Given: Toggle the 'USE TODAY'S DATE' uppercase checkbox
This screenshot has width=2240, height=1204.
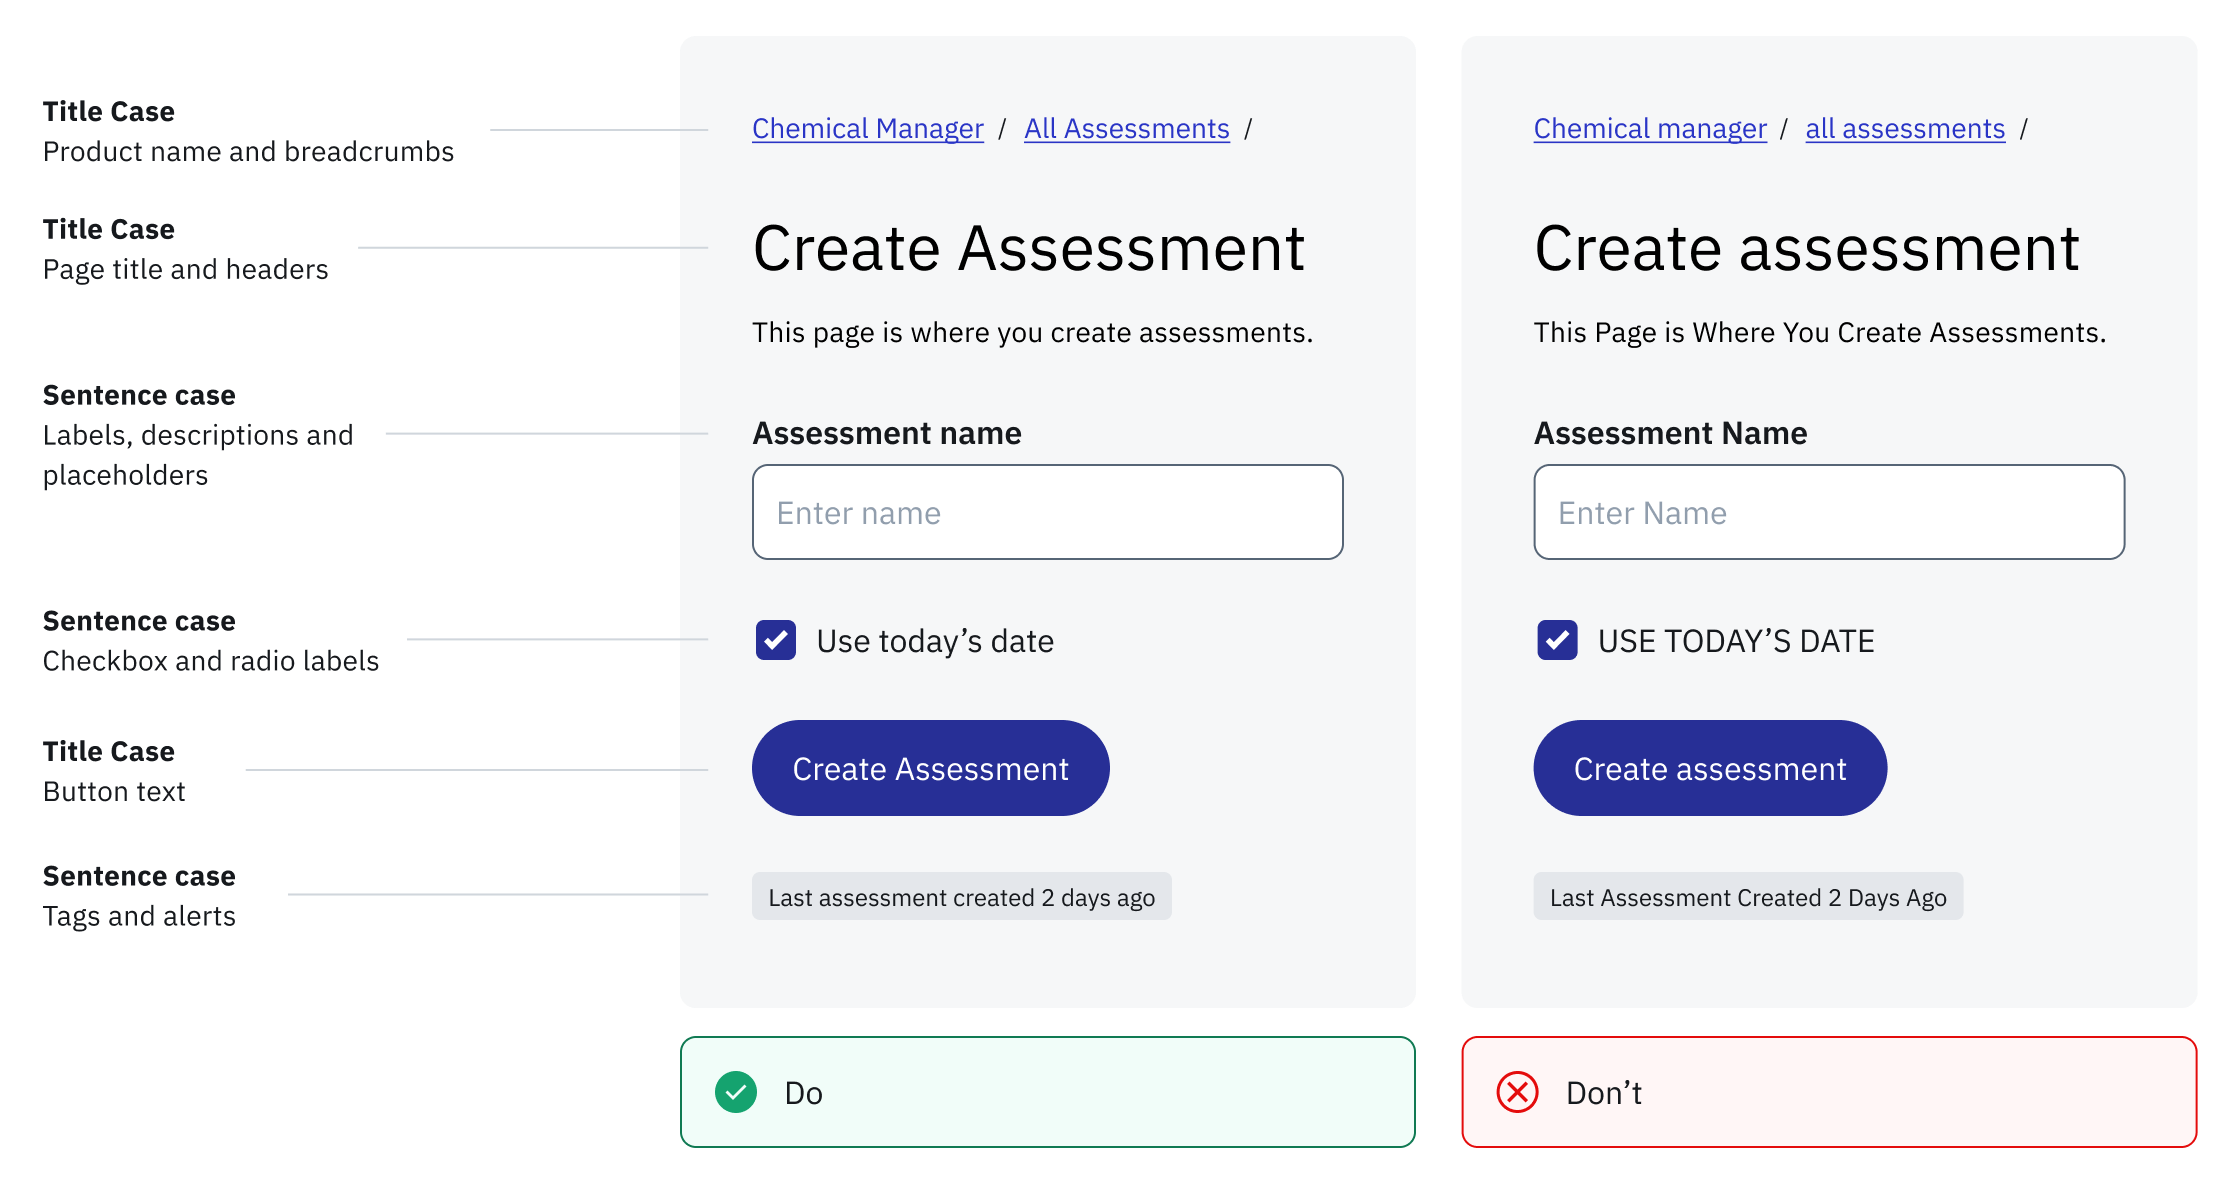Looking at the screenshot, I should coord(1557,640).
